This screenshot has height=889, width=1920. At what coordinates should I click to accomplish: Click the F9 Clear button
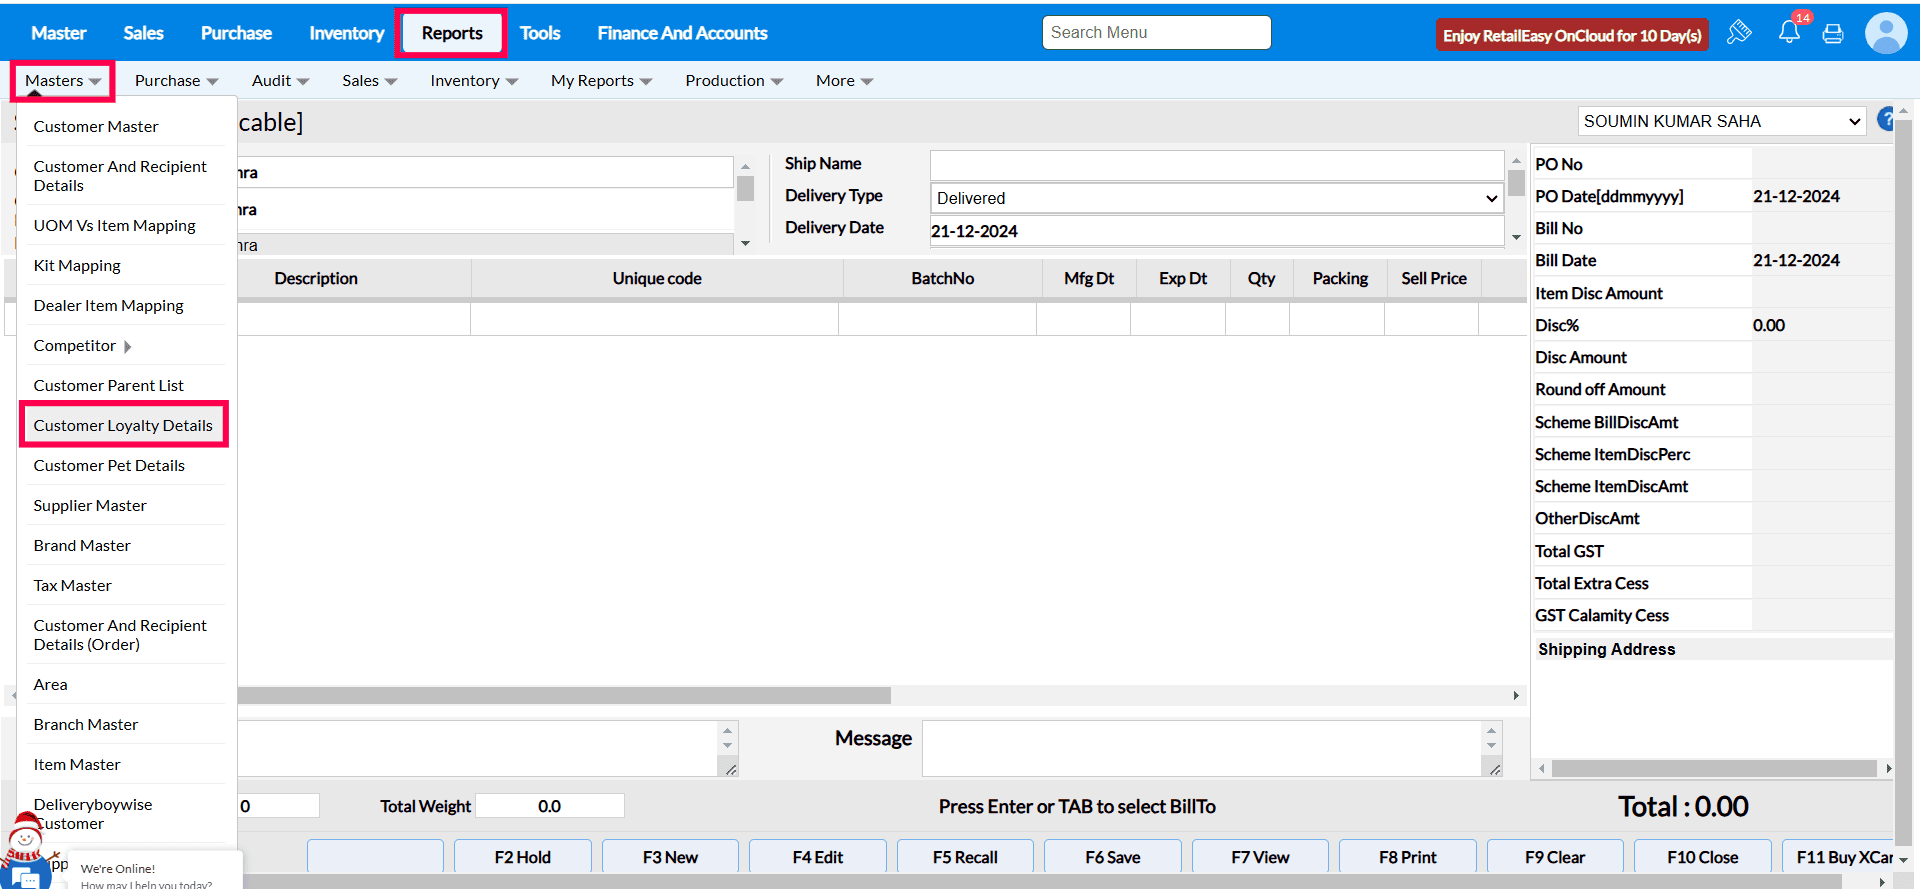[x=1555, y=857]
